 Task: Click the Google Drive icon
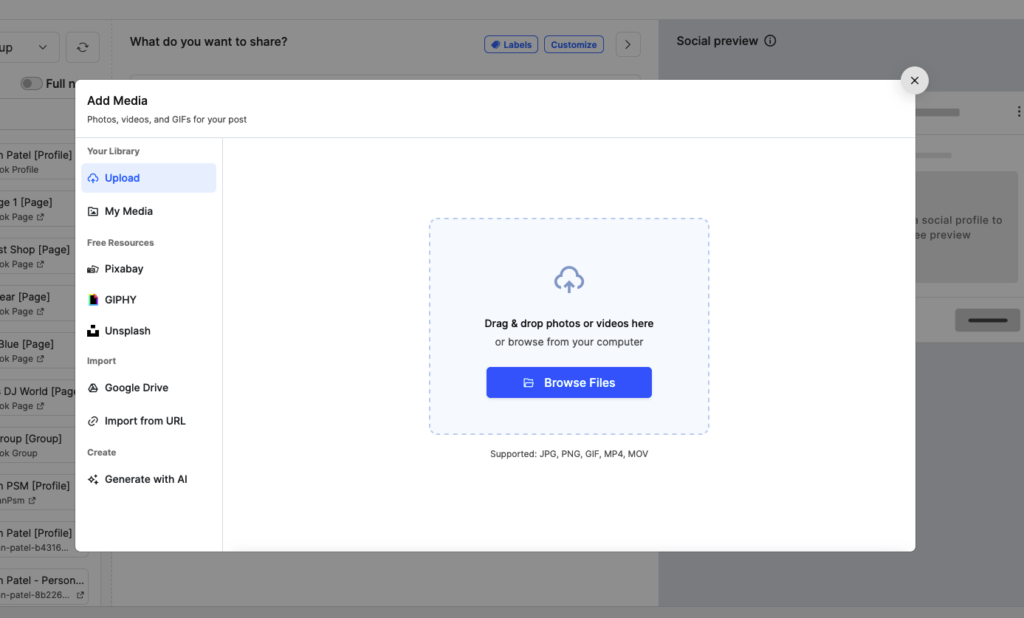click(x=93, y=388)
